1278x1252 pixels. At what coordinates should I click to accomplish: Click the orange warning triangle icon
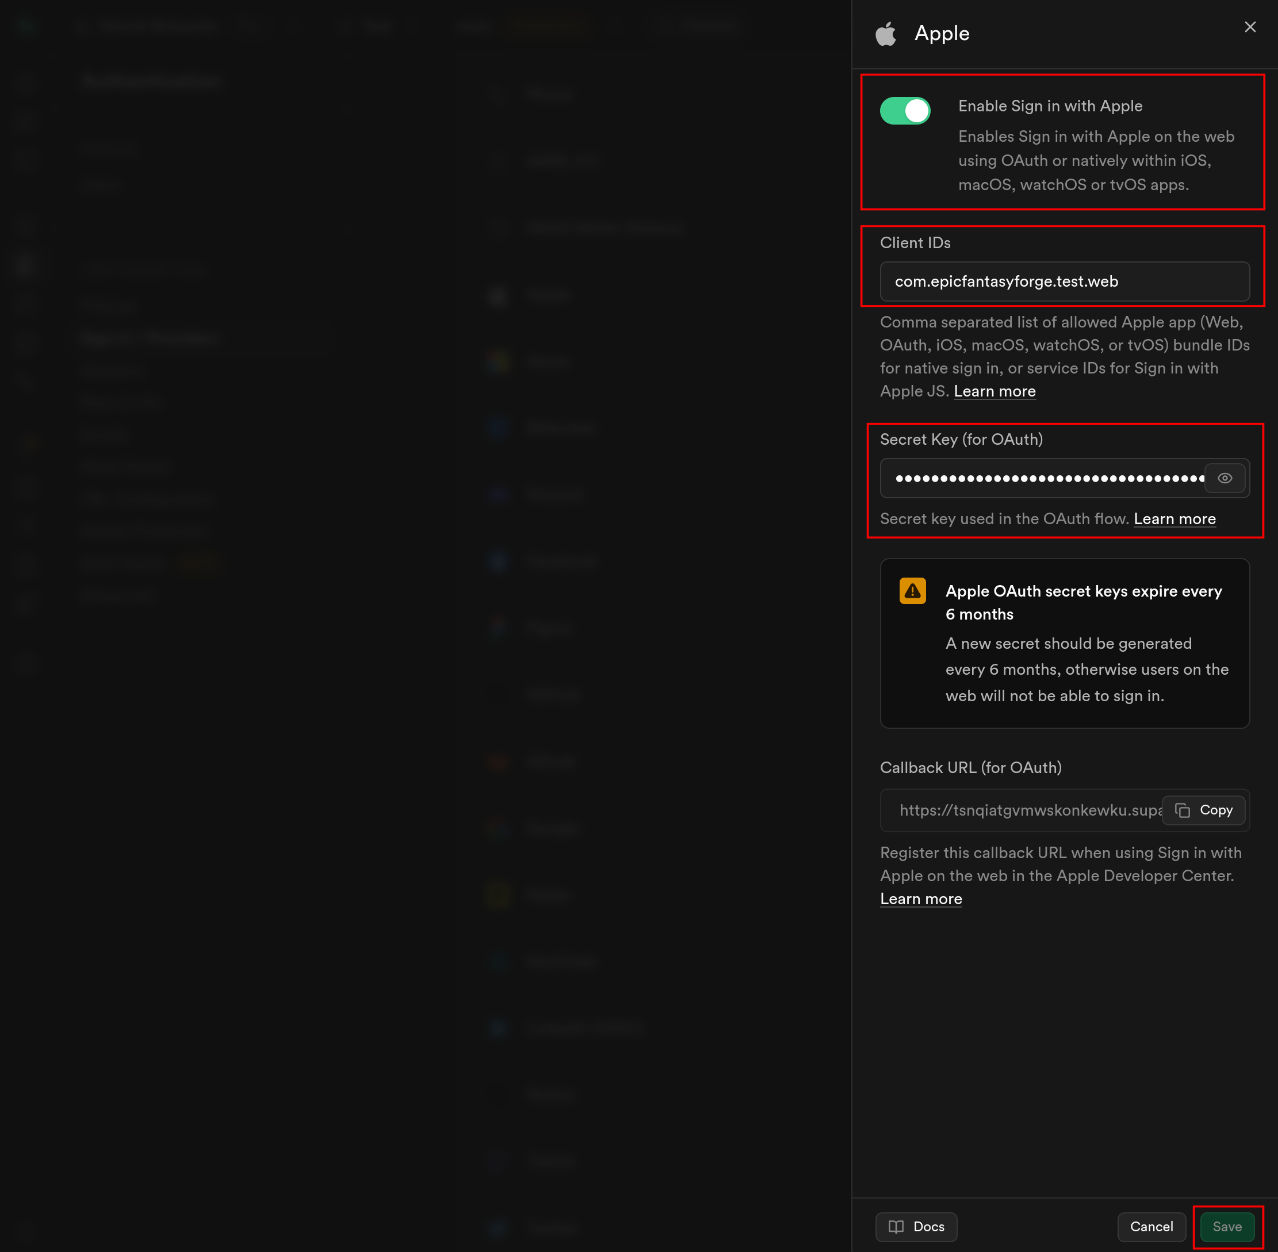[913, 591]
